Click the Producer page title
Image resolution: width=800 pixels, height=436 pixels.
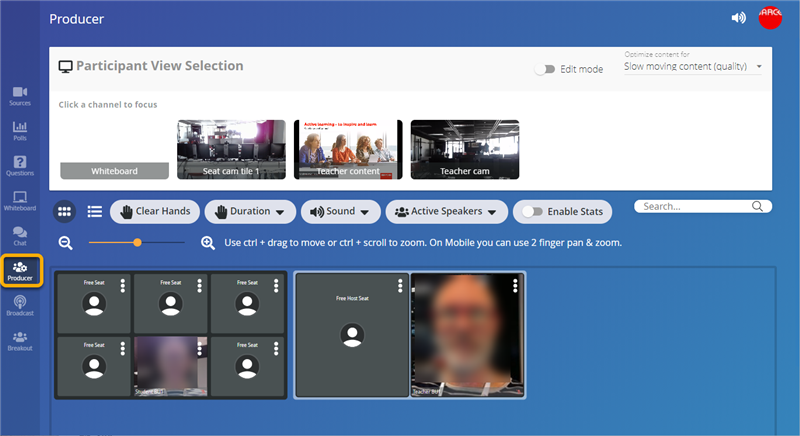pos(77,19)
